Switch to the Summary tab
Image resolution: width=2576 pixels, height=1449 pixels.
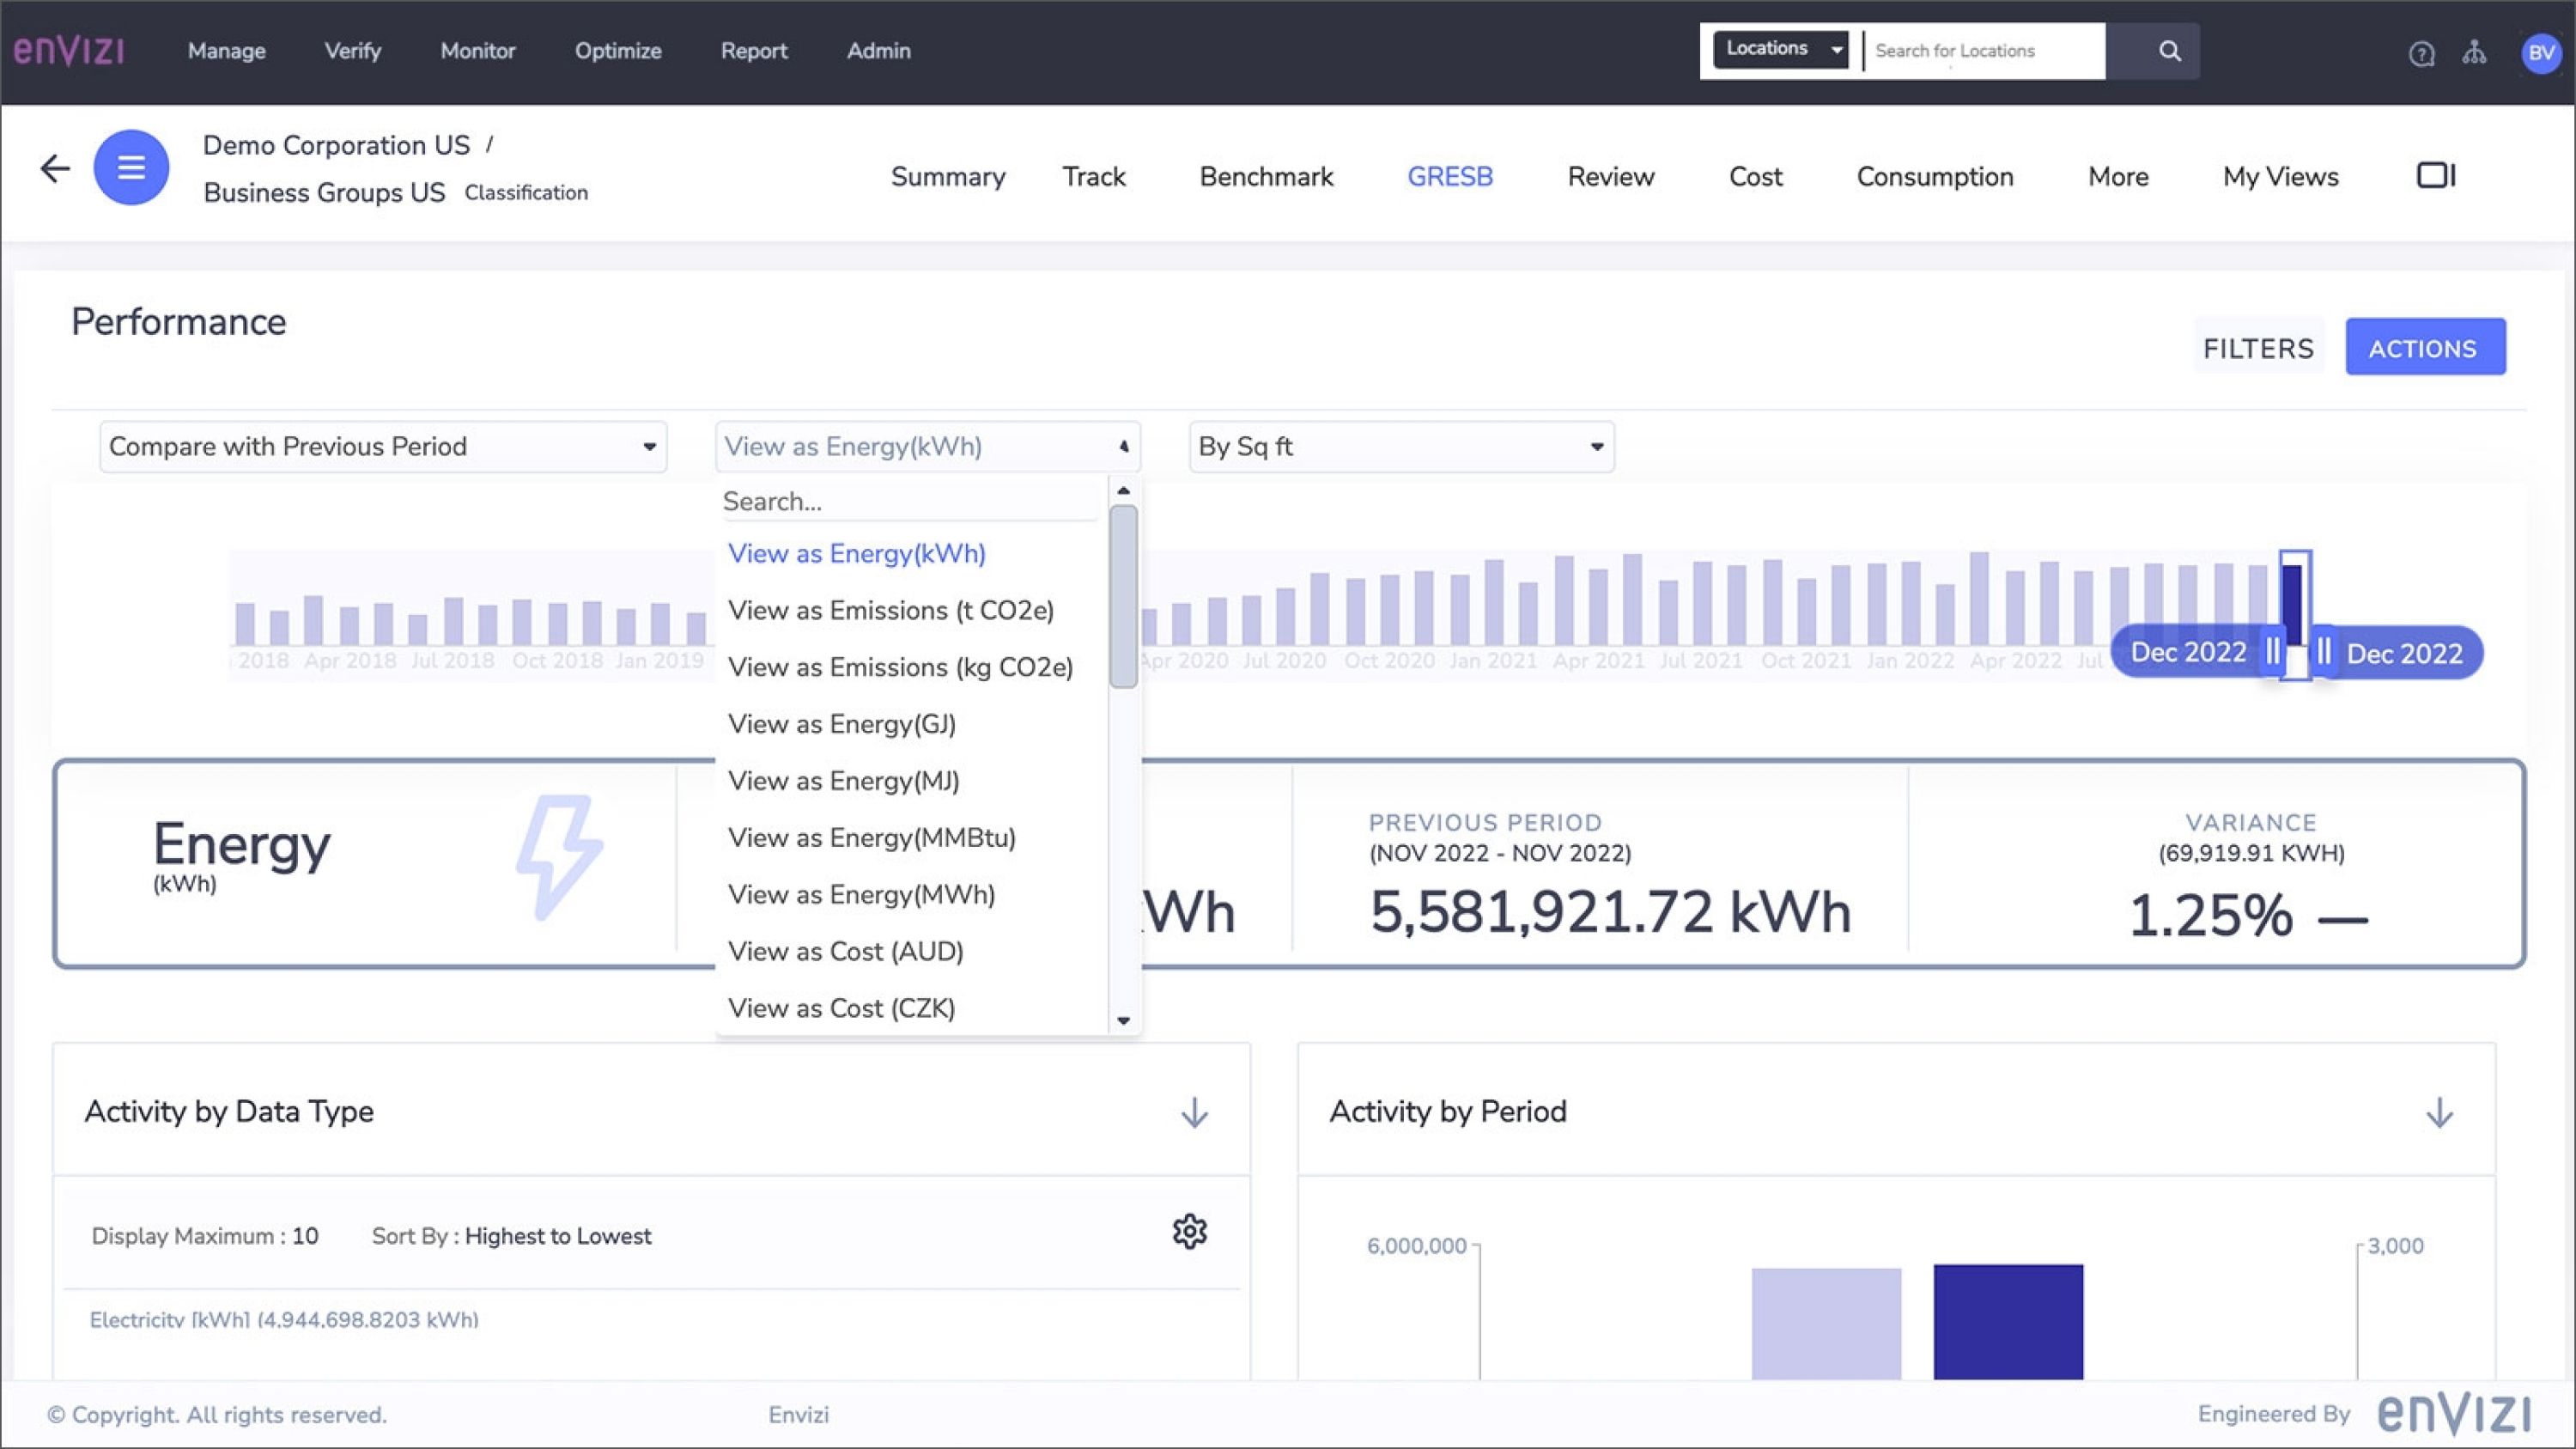(x=948, y=177)
